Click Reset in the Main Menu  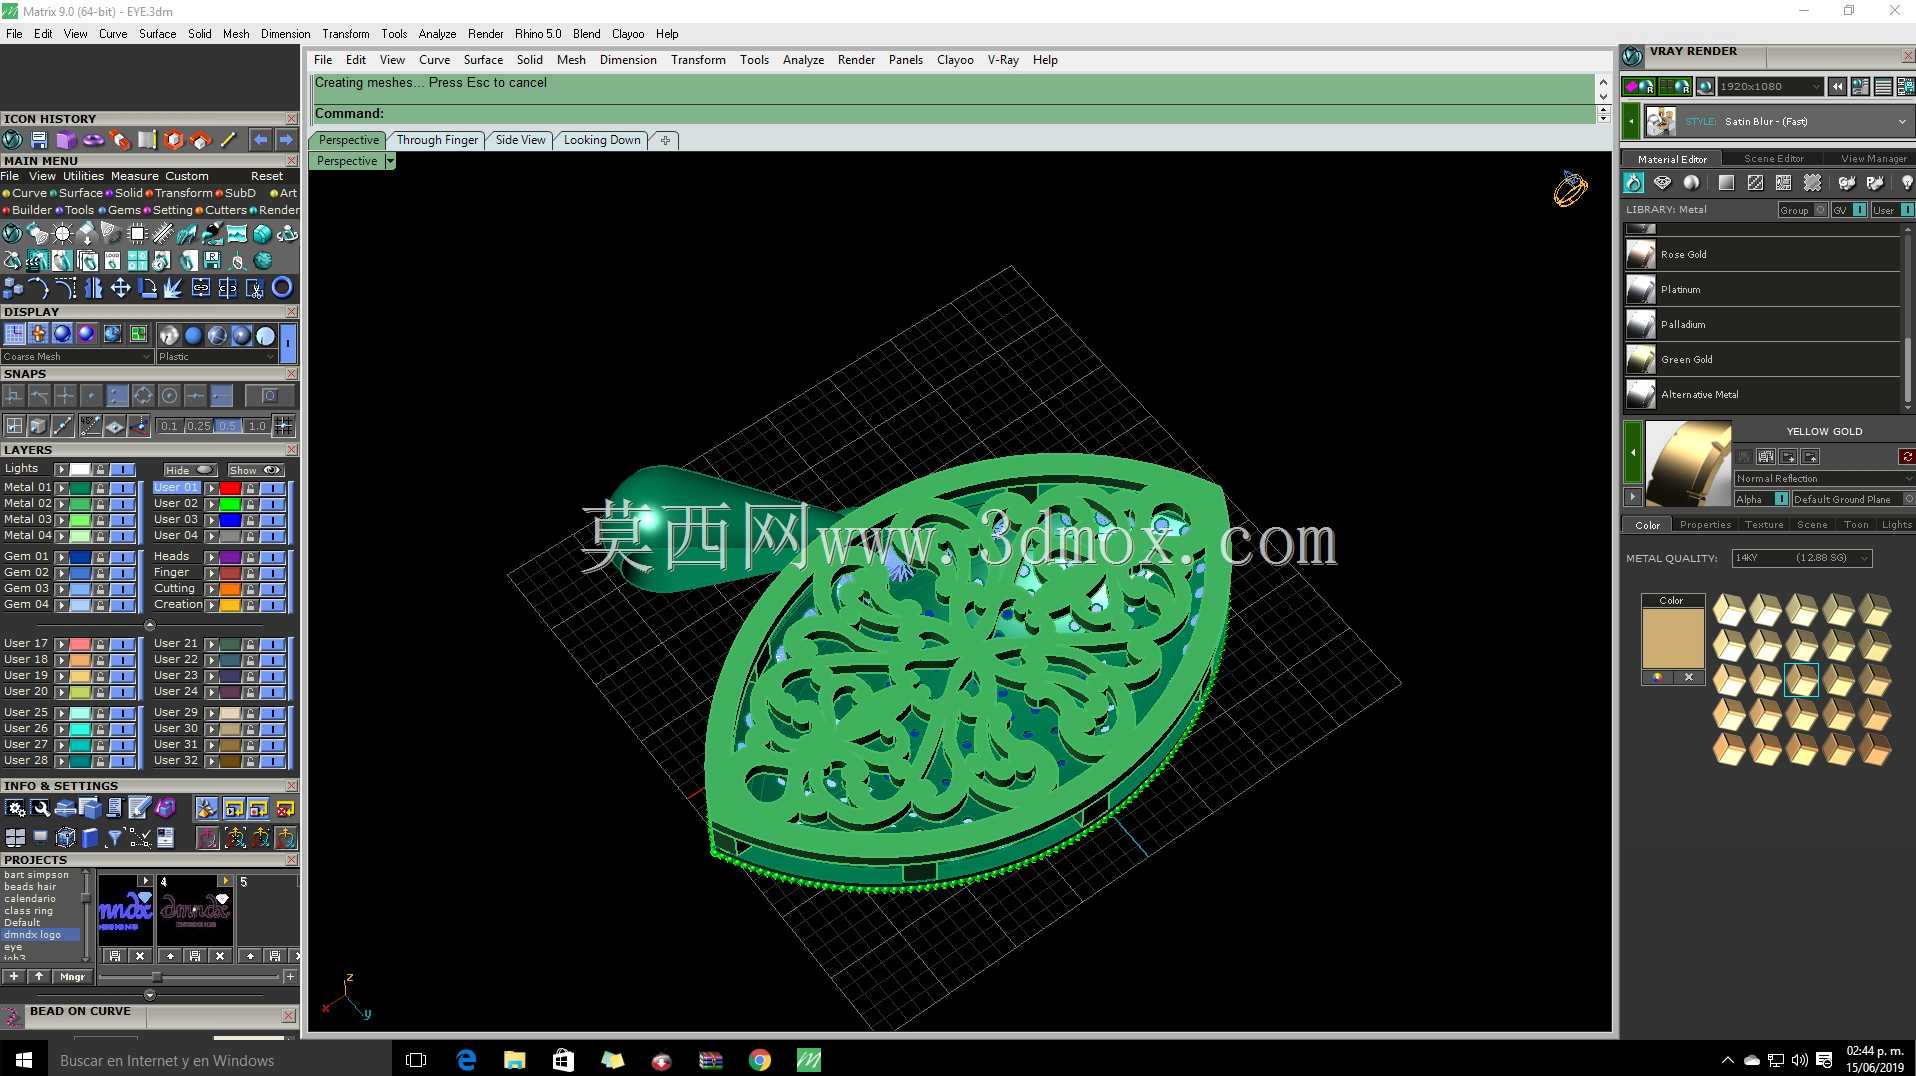pyautogui.click(x=267, y=177)
